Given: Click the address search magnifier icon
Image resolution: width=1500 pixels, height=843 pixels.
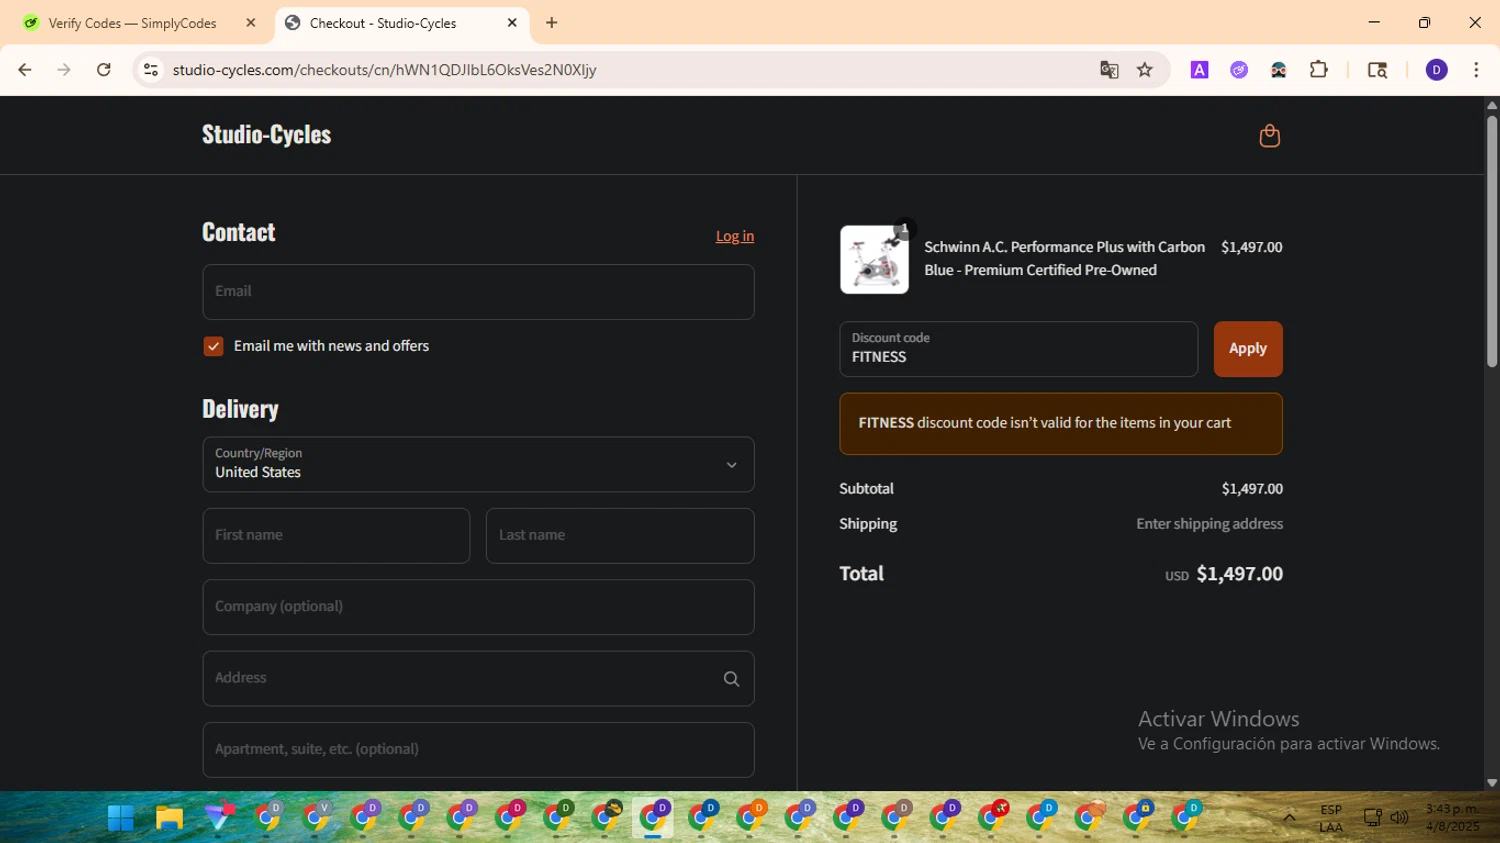Looking at the screenshot, I should tap(731, 679).
